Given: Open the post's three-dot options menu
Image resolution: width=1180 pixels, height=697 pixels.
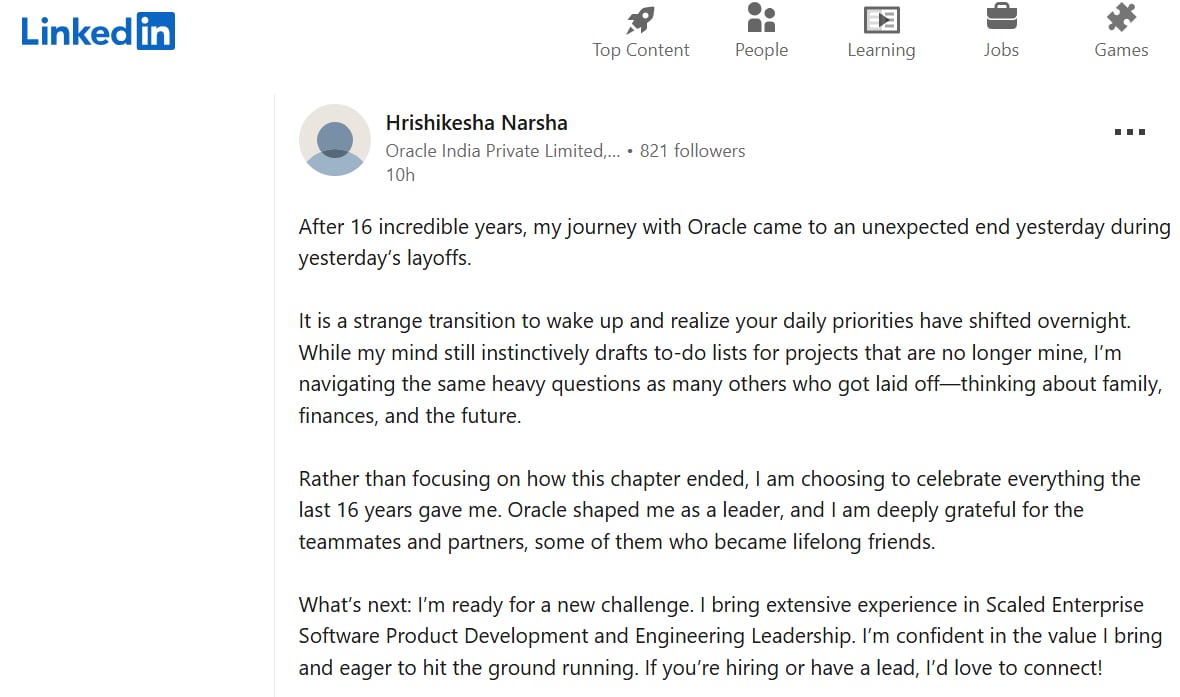Looking at the screenshot, I should (1129, 132).
